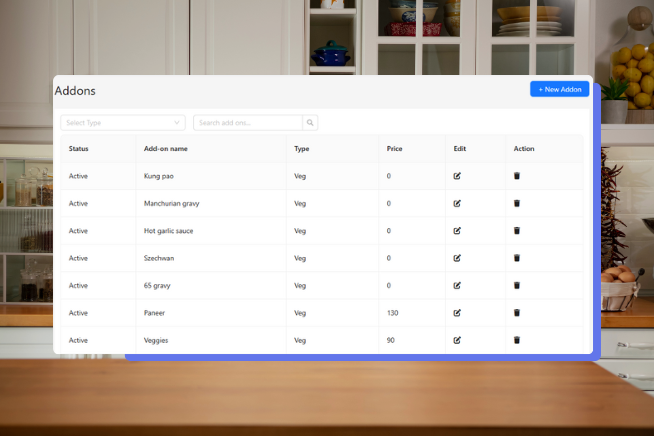This screenshot has width=654, height=436.
Task: Edit the Szechwan addon row
Action: 457,258
